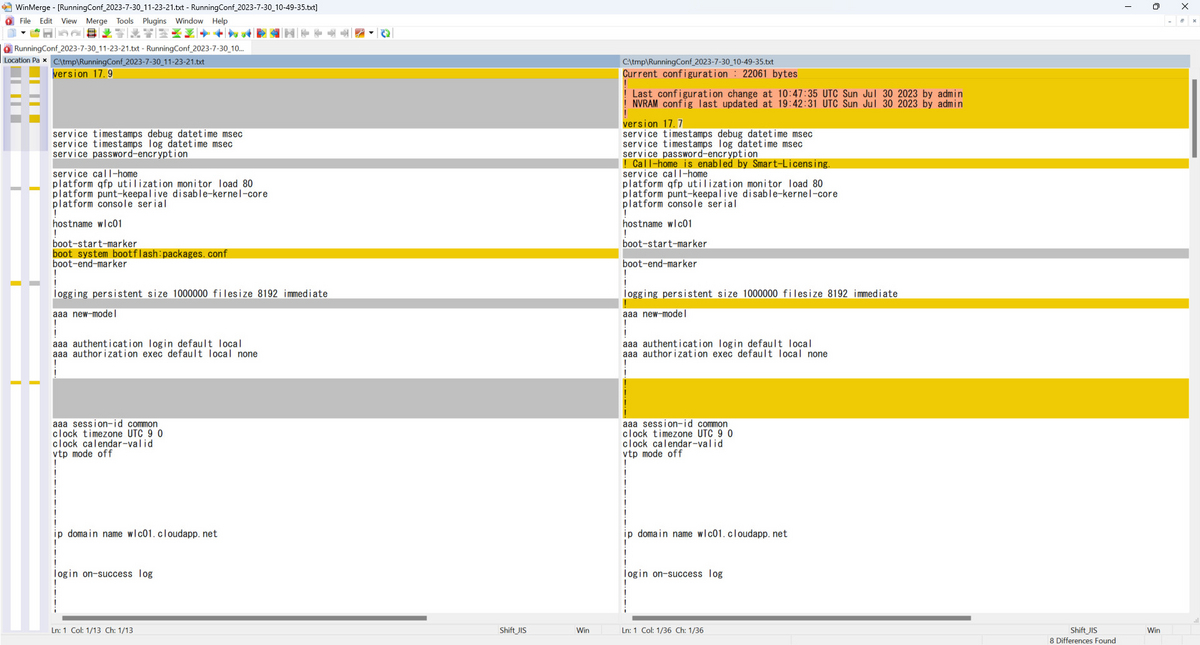Open a new comparison with the New icon
The image size is (1200, 645).
coord(10,33)
